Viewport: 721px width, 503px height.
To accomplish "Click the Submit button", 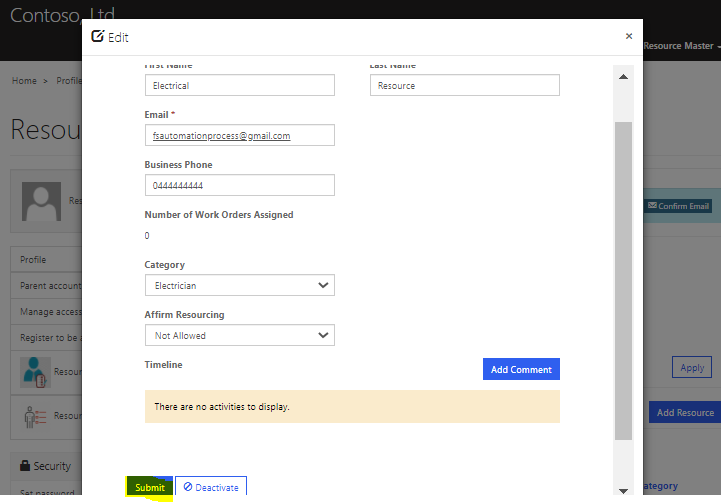I will [149, 487].
